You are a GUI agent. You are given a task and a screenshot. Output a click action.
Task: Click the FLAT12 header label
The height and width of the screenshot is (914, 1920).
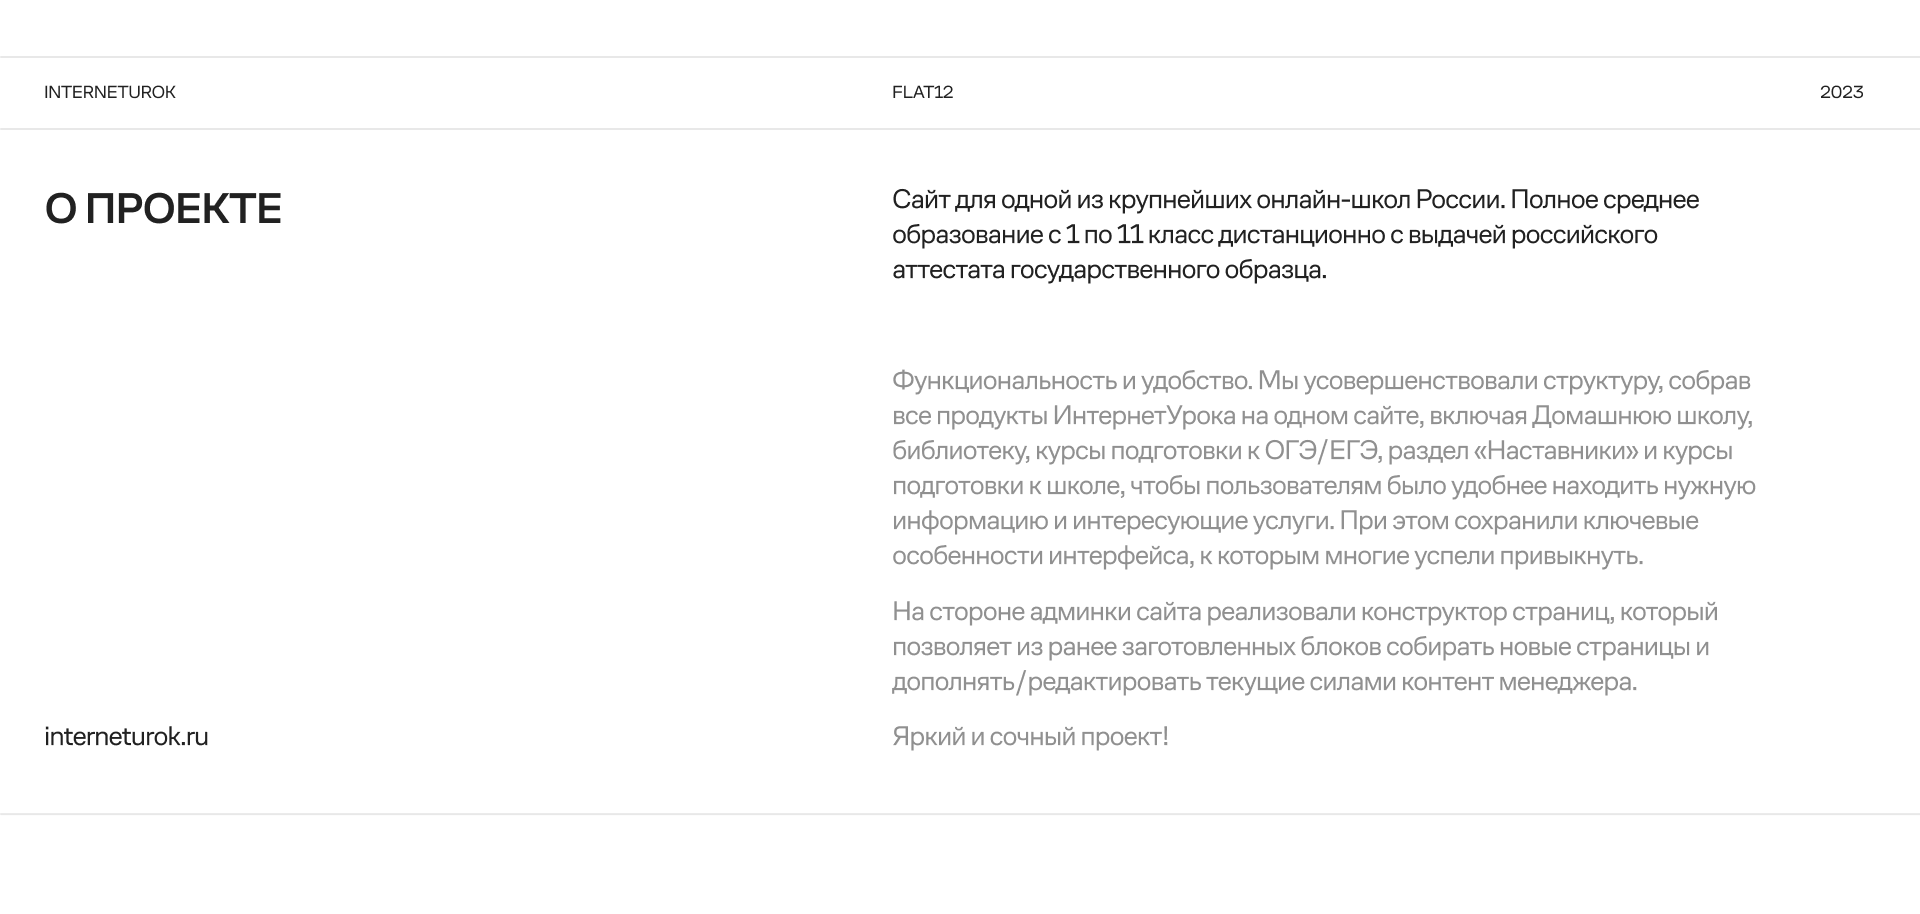point(922,92)
